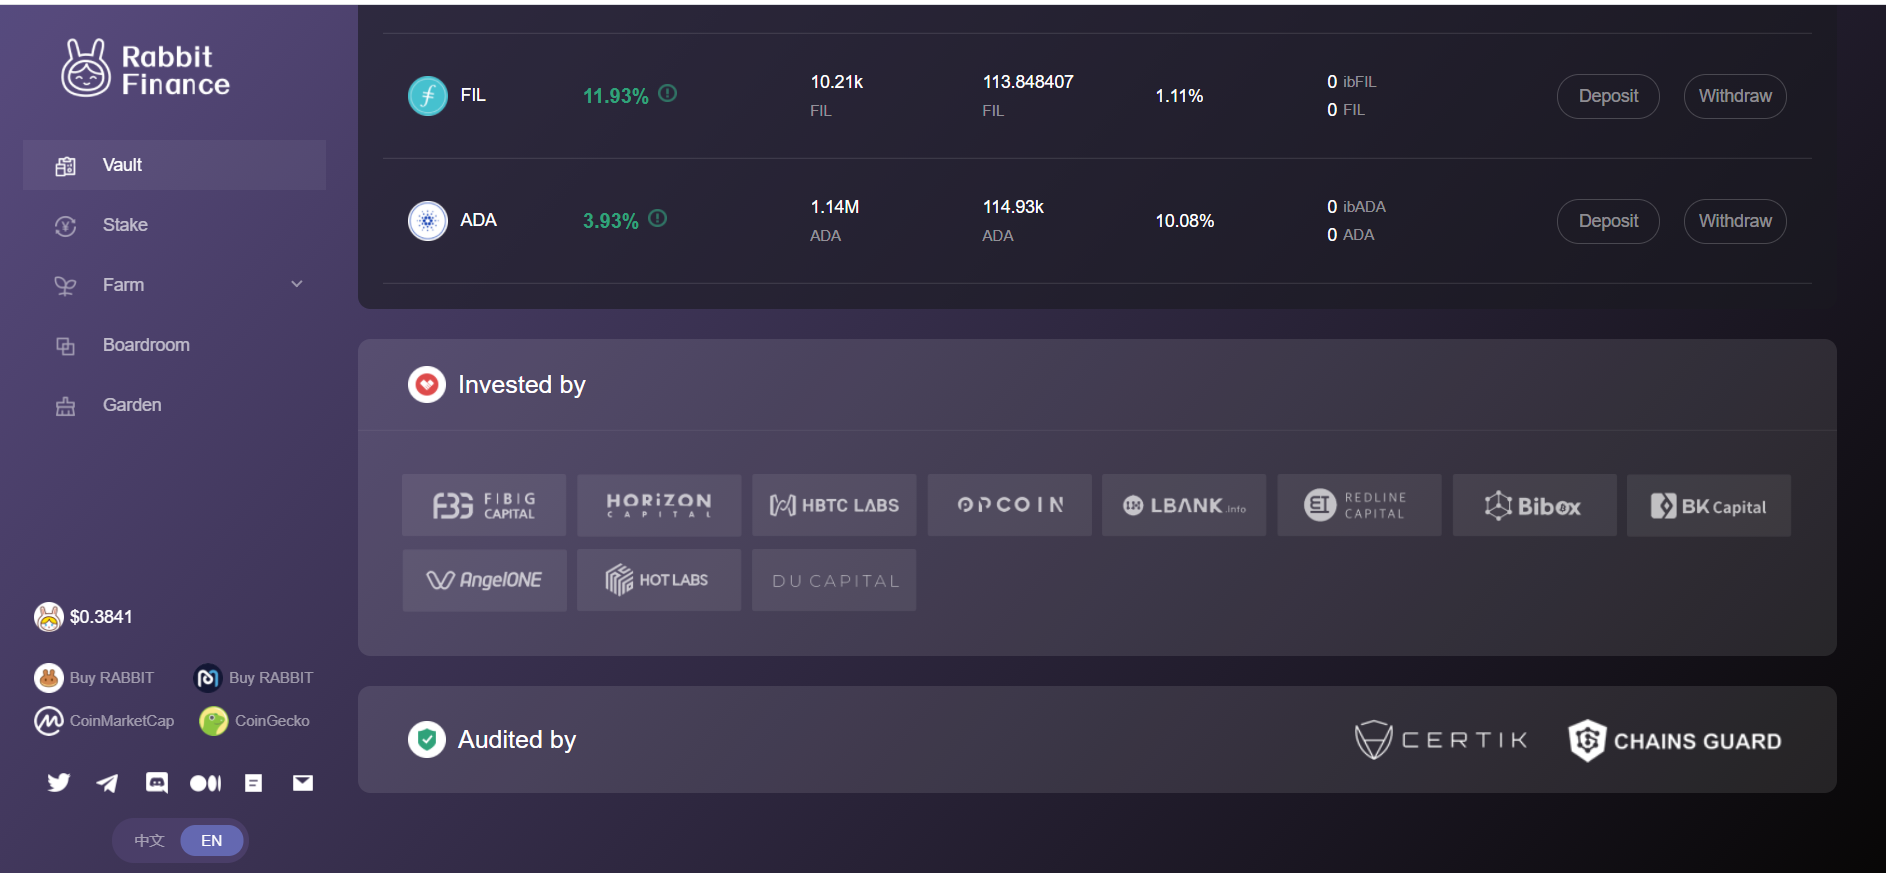Open the CoinGecko link
Image resolution: width=1886 pixels, height=873 pixels.
254,721
